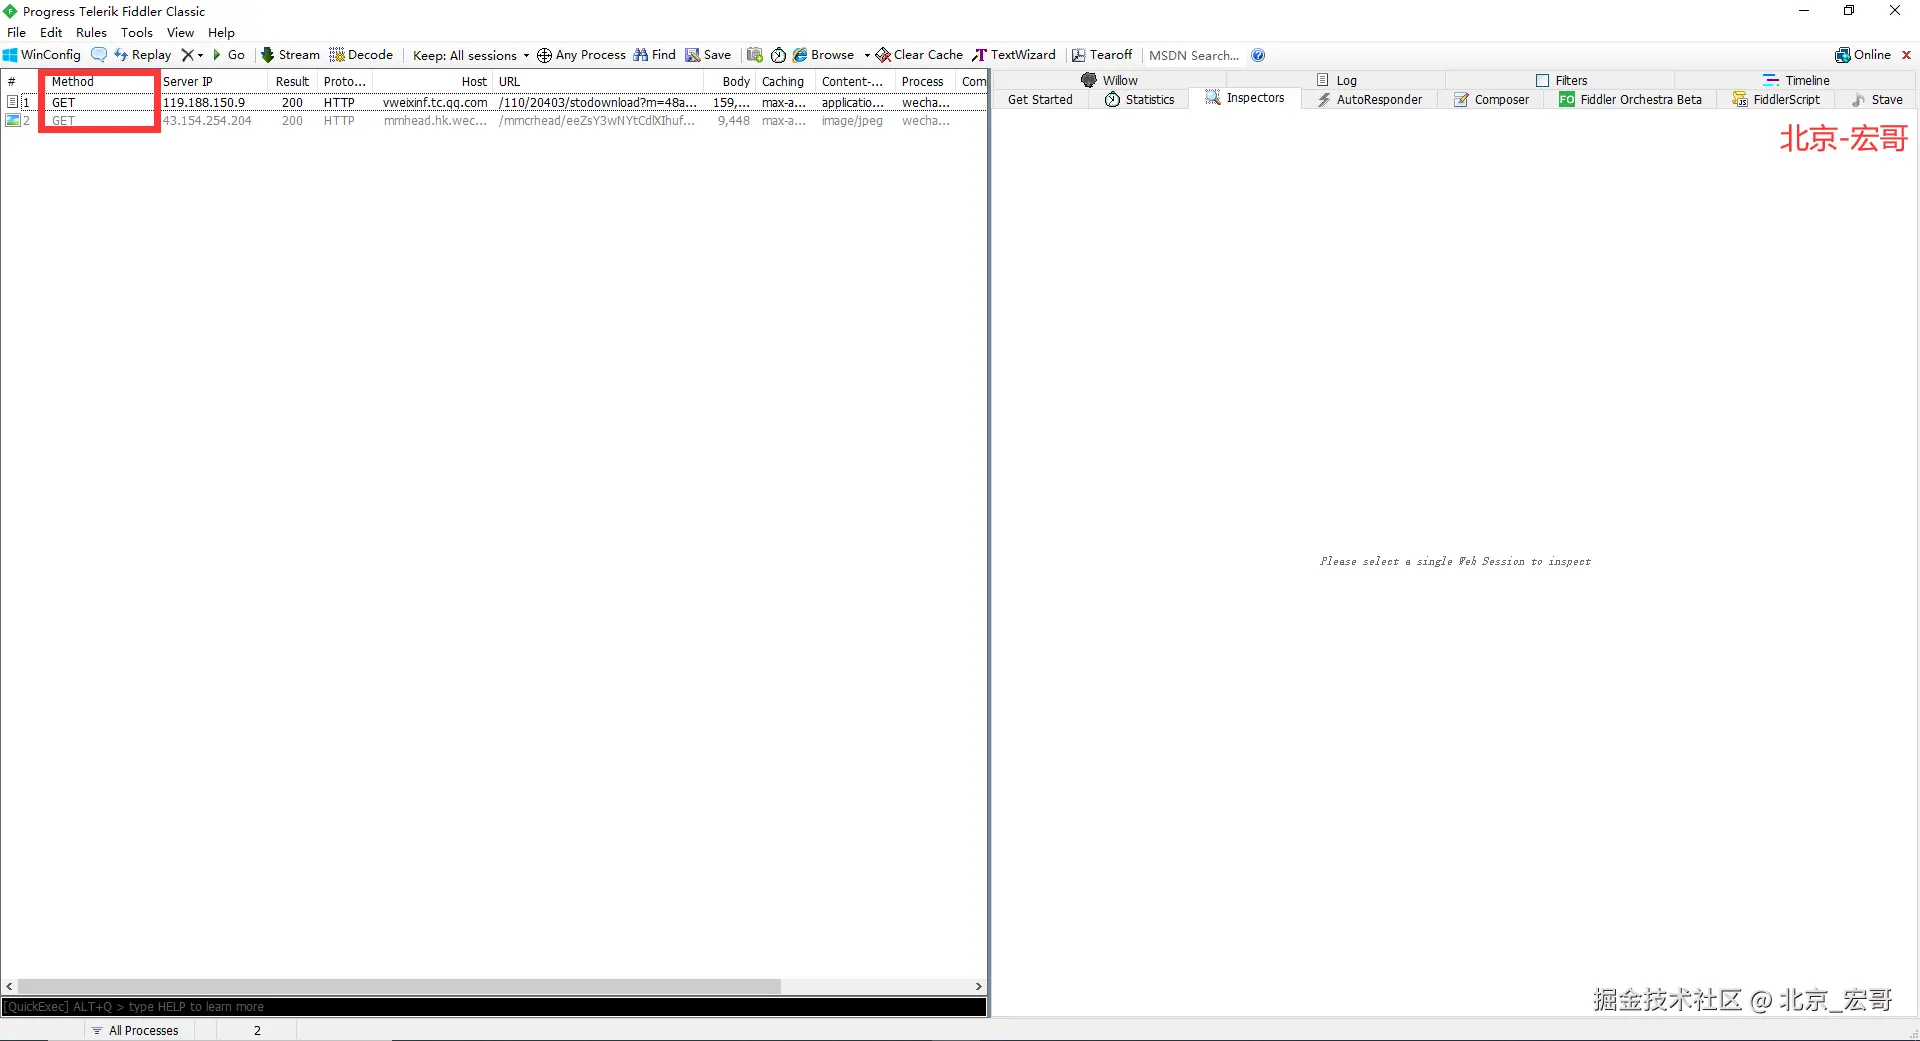Click the All Processes status bar filter
This screenshot has width=1920, height=1041.
(x=135, y=1030)
